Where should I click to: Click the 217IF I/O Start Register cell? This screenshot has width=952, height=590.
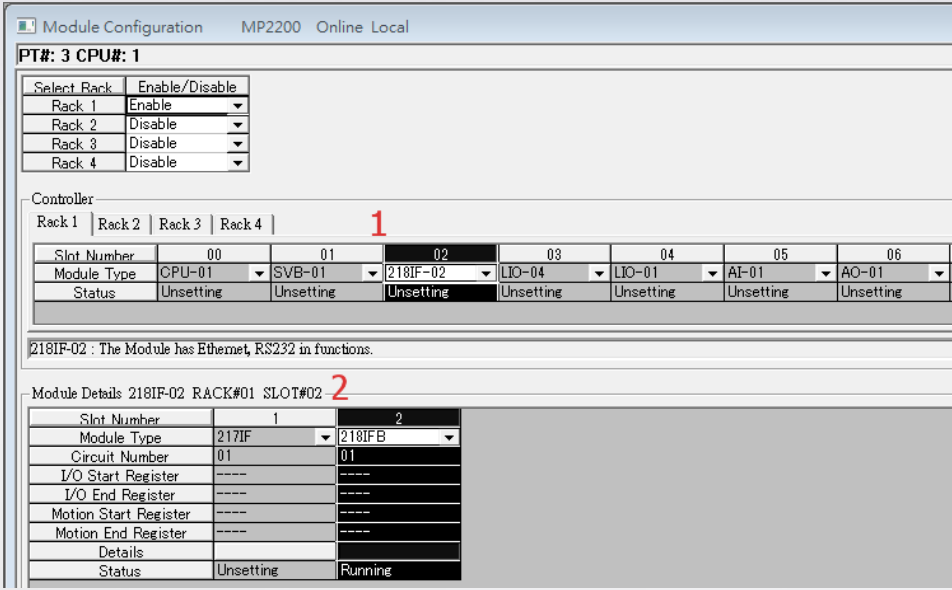tap(275, 475)
